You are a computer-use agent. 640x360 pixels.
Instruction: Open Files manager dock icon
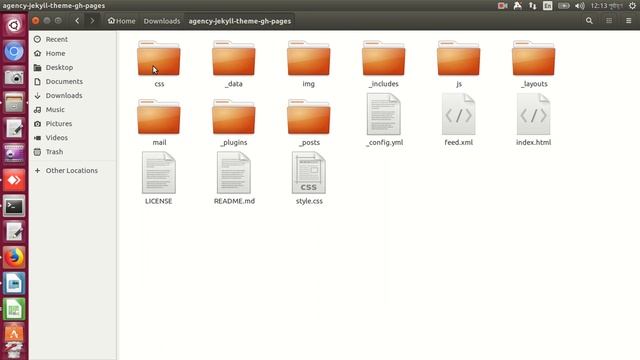pyautogui.click(x=14, y=103)
